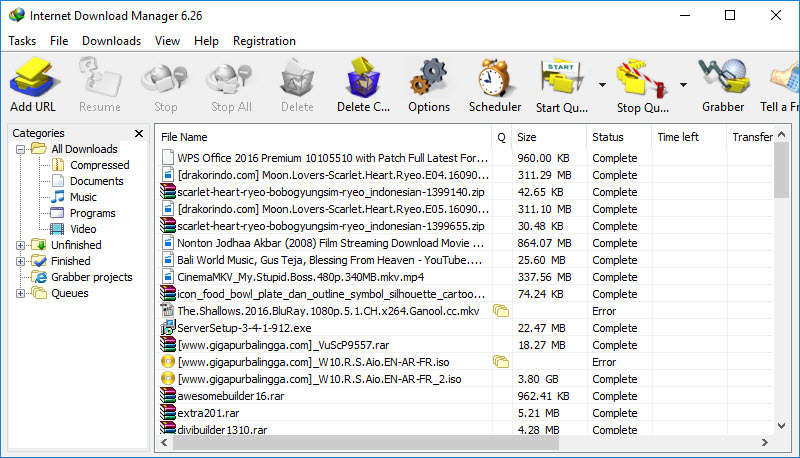The image size is (800, 458).
Task: Select the Music category
Action: coord(83,197)
